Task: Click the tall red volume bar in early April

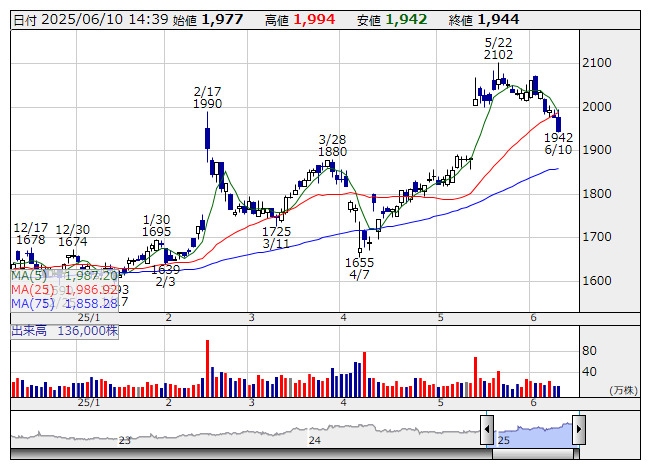Action: [x=364, y=374]
